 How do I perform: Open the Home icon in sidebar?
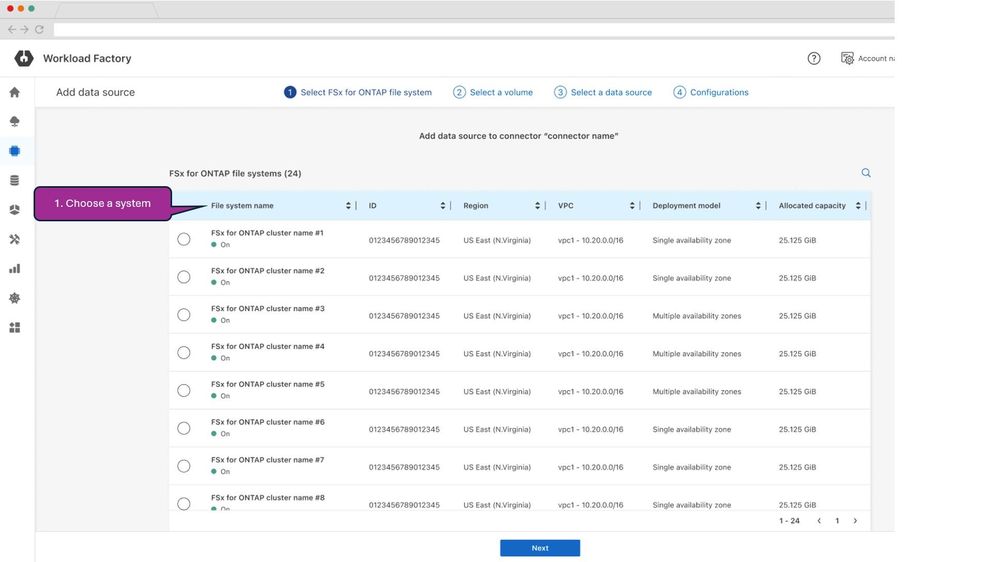[14, 92]
